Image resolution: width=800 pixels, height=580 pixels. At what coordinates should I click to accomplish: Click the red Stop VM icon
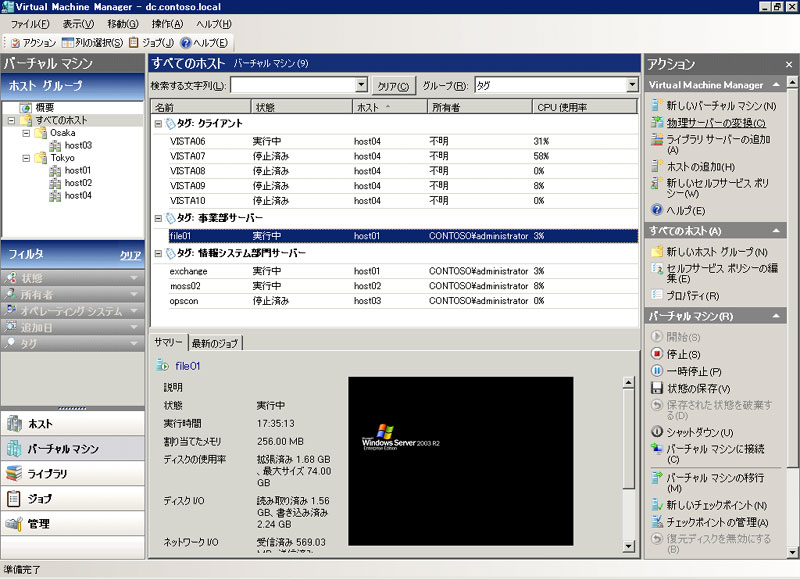pos(657,354)
